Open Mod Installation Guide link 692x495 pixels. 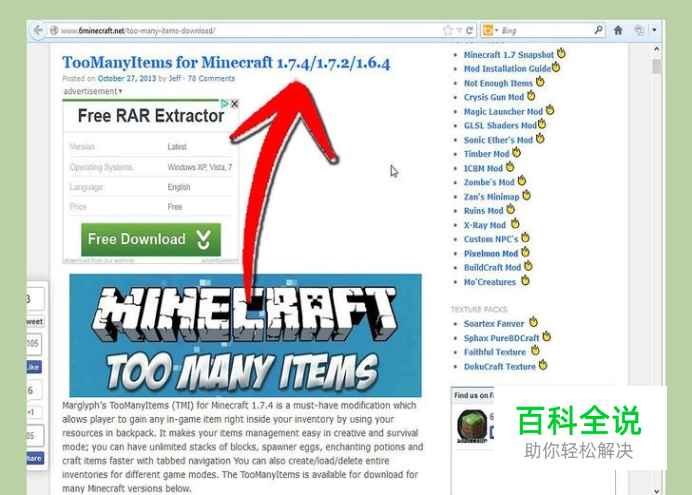coord(507,69)
